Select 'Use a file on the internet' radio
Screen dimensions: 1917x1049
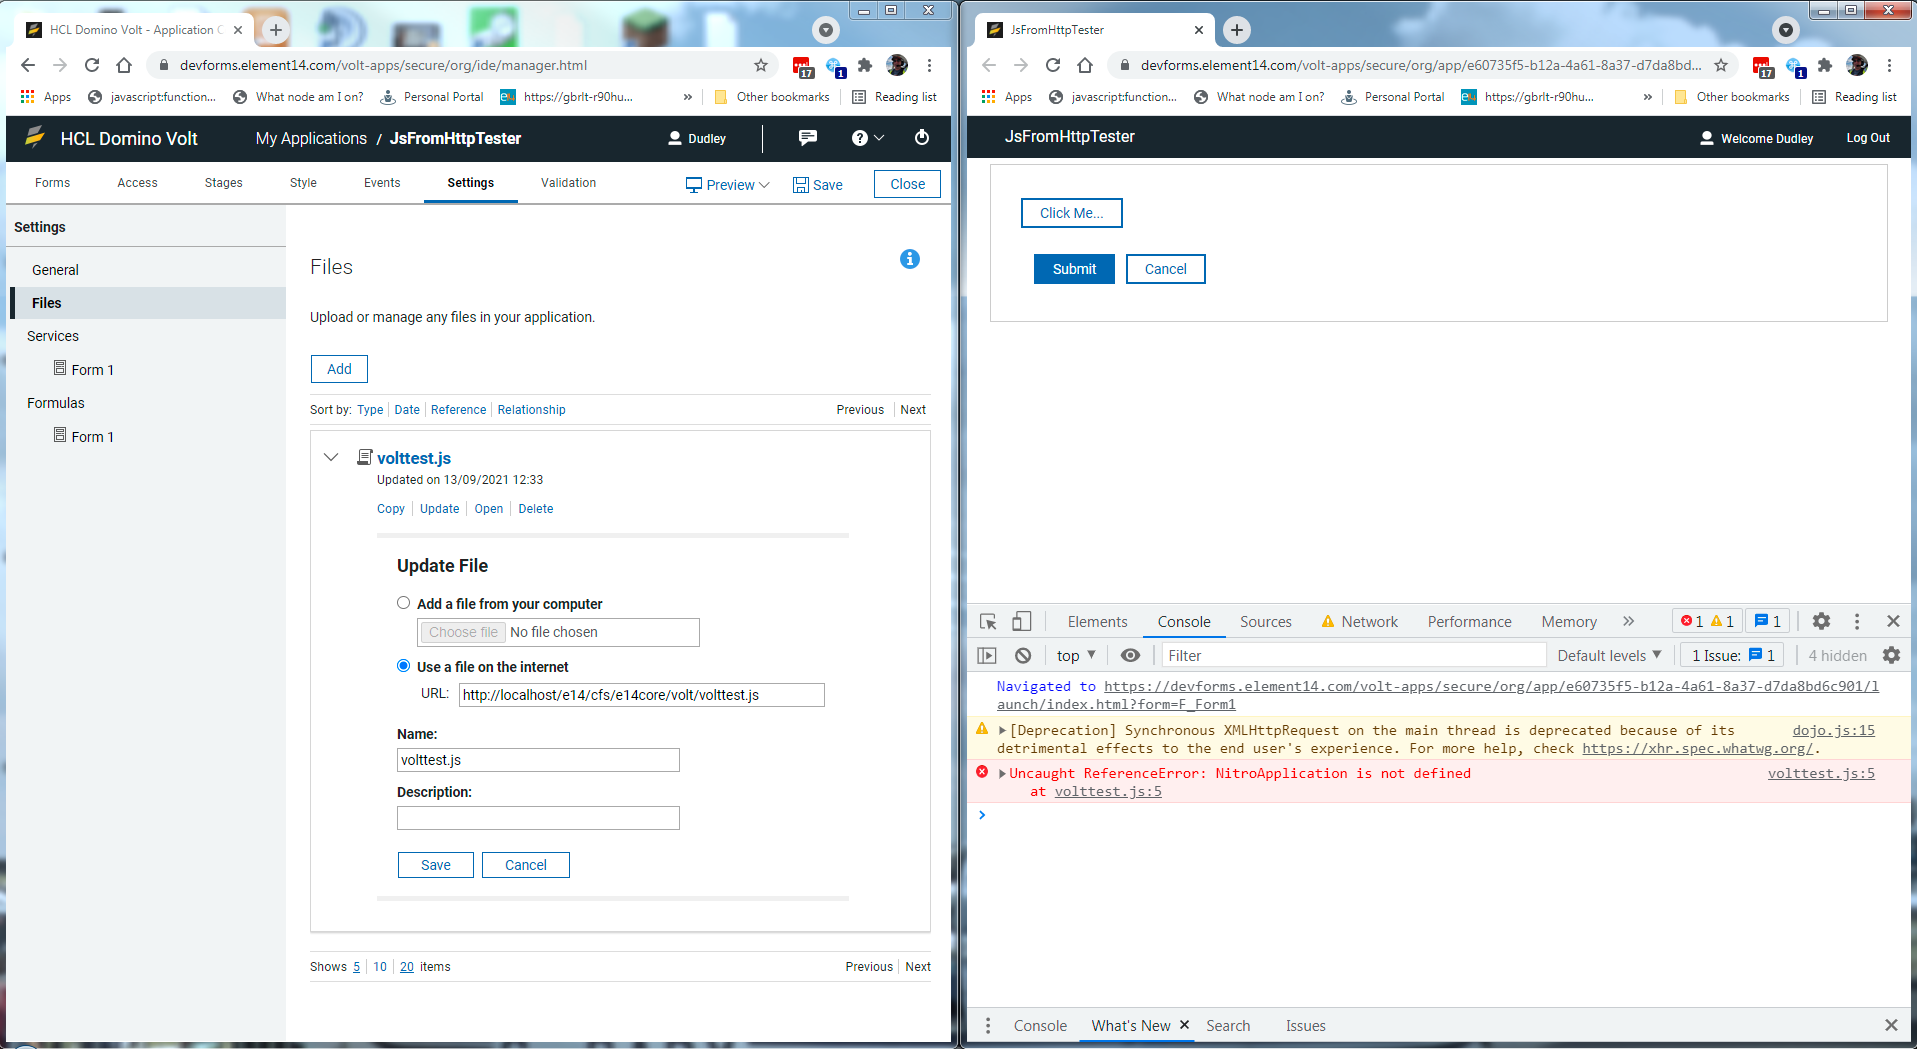[x=404, y=666]
